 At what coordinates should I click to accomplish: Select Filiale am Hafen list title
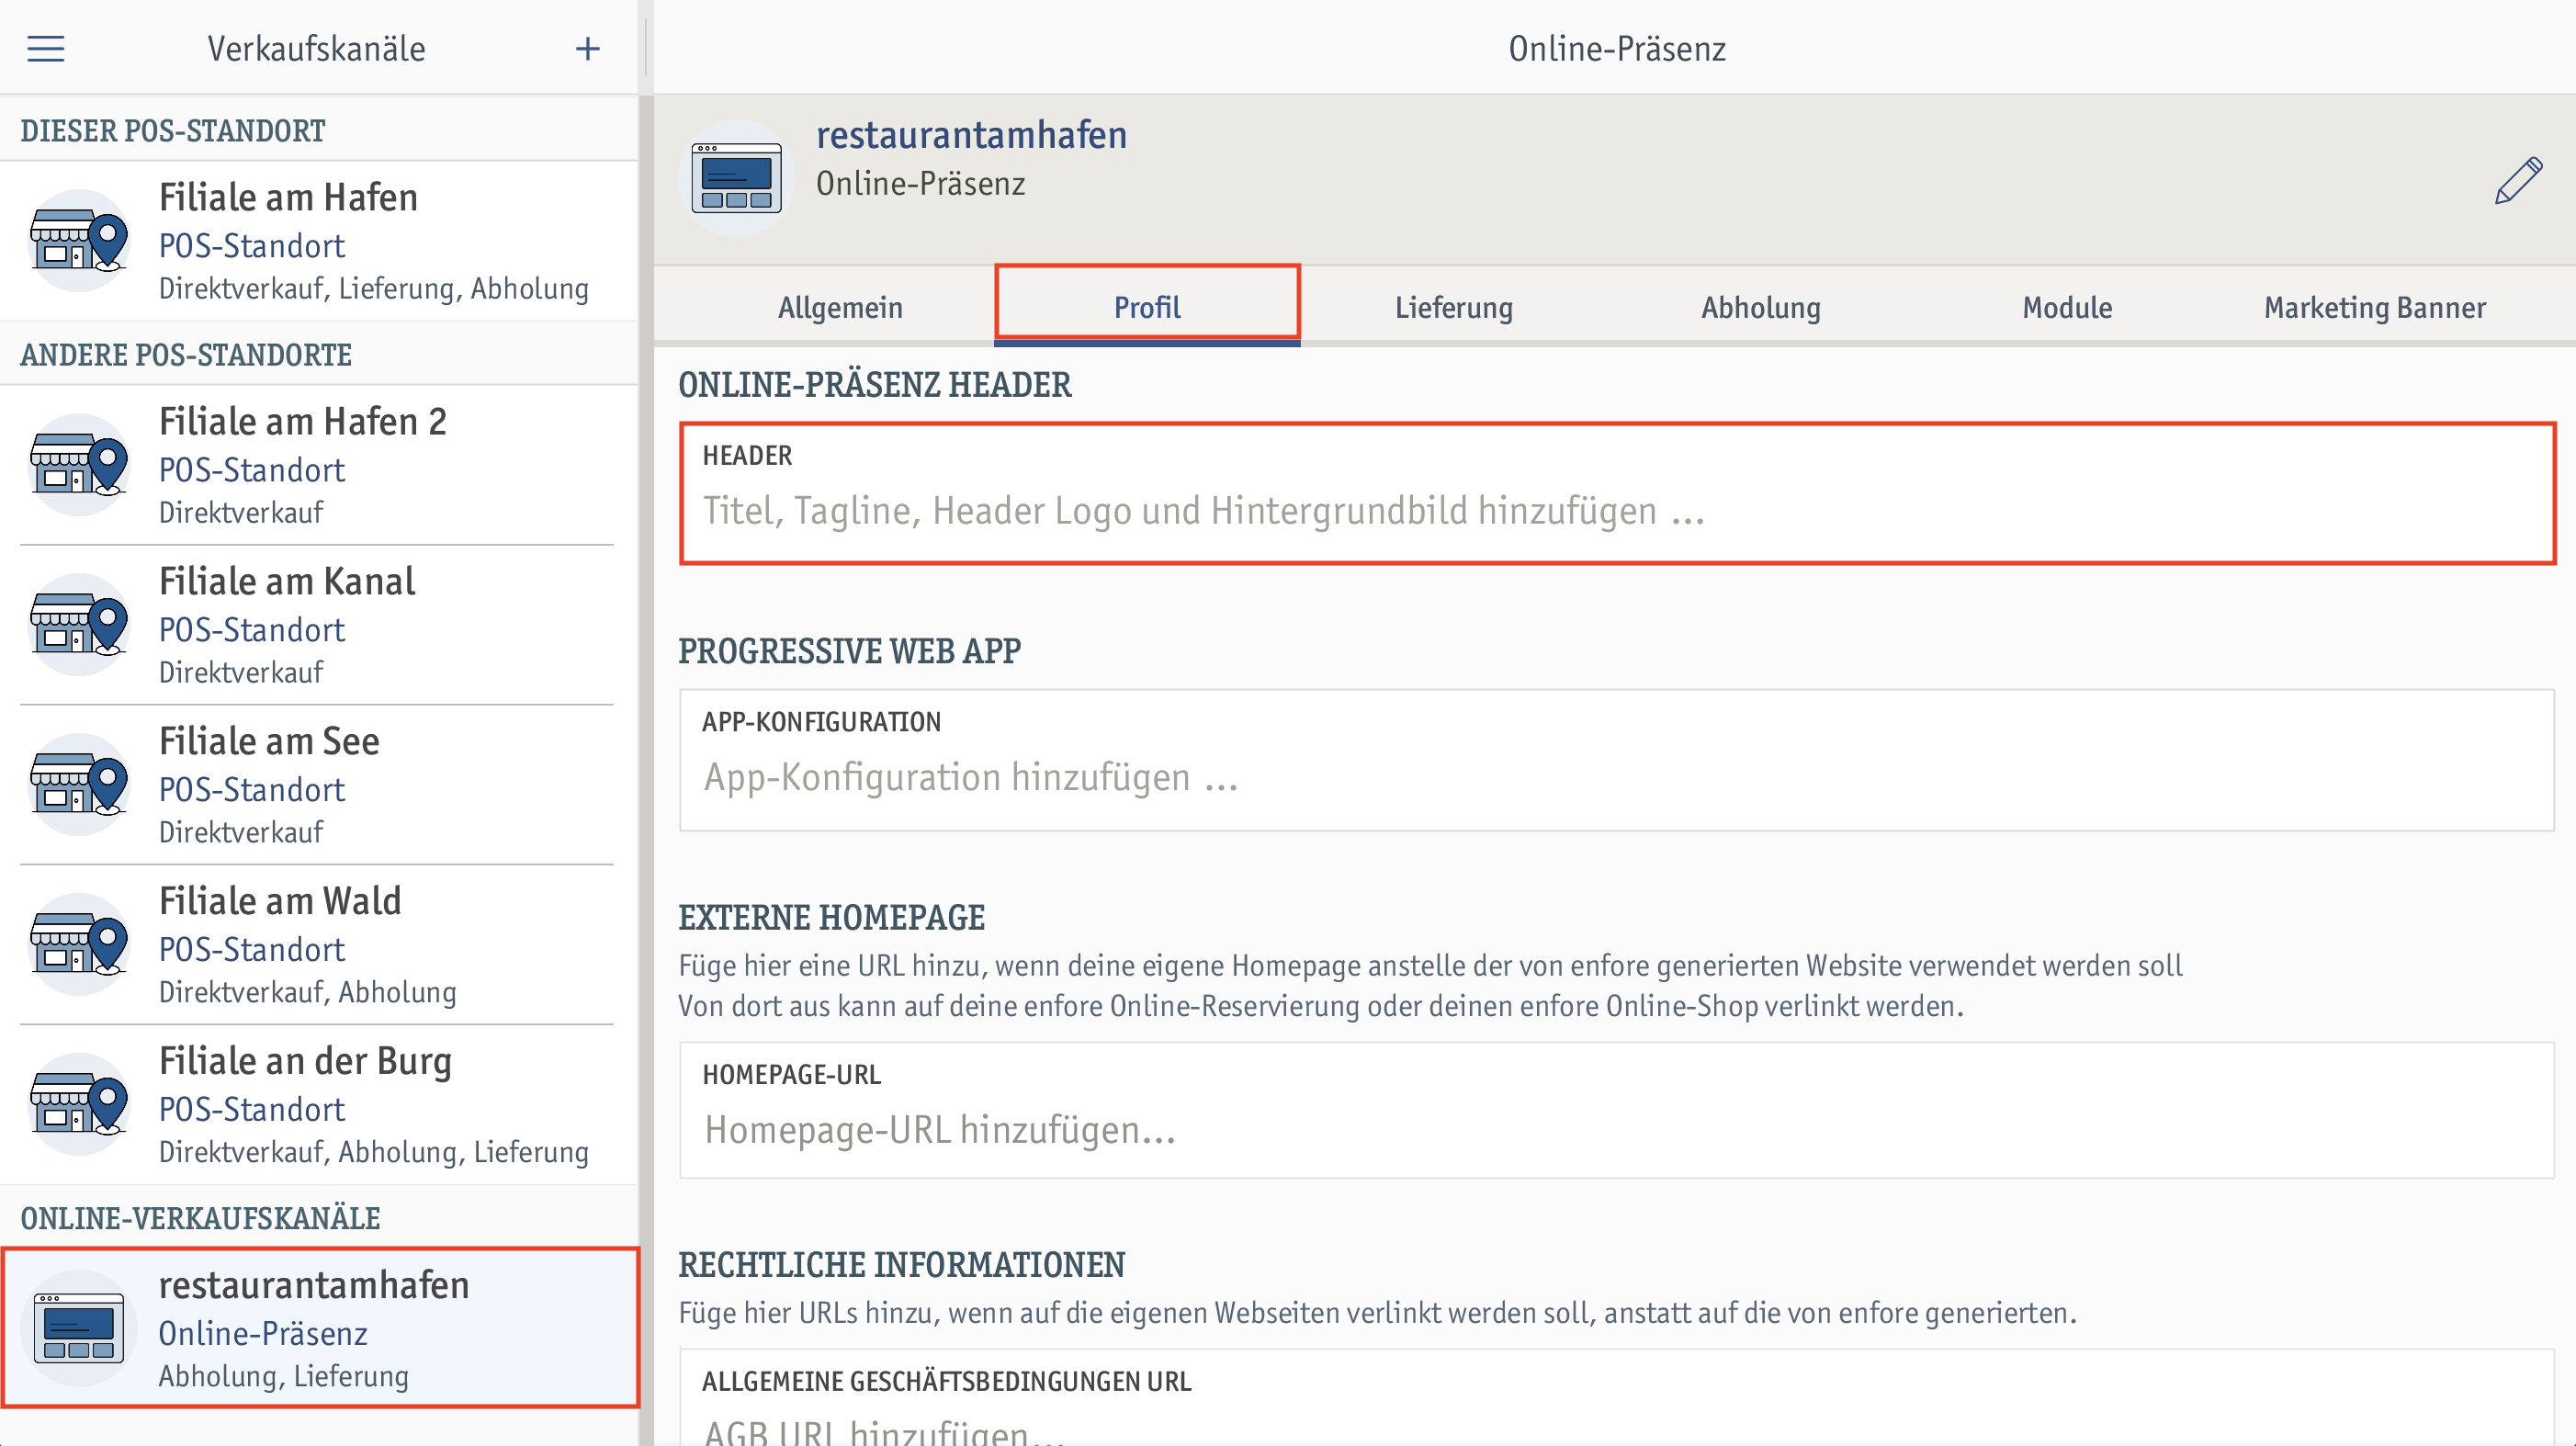click(x=288, y=198)
